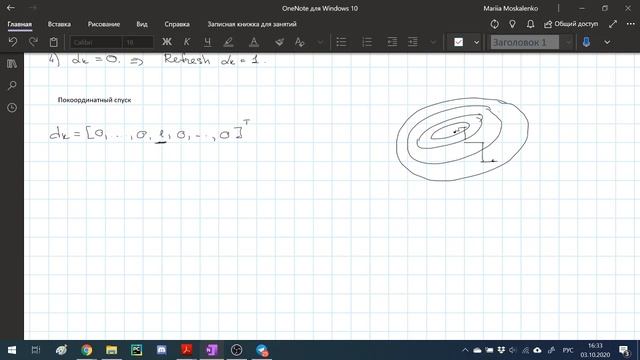This screenshot has height=360, width=640.
Task: Click the font name field
Action: [x=96, y=42]
